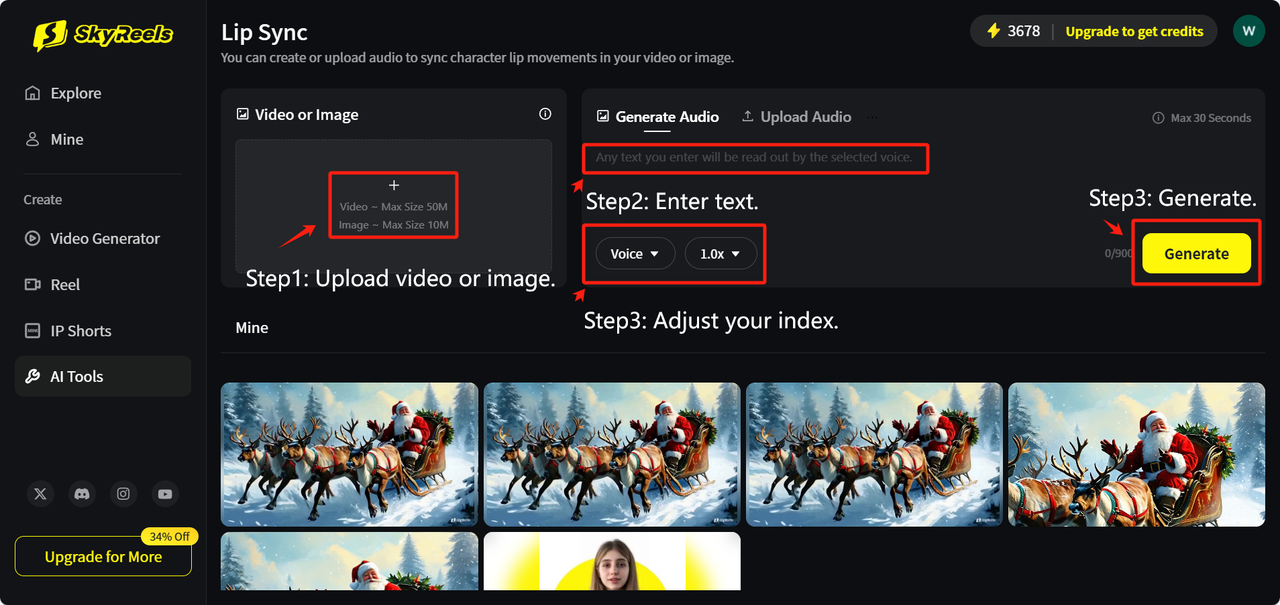Click the AI Tools wrench icon
Screen dimensions: 1280x605
click(32, 376)
